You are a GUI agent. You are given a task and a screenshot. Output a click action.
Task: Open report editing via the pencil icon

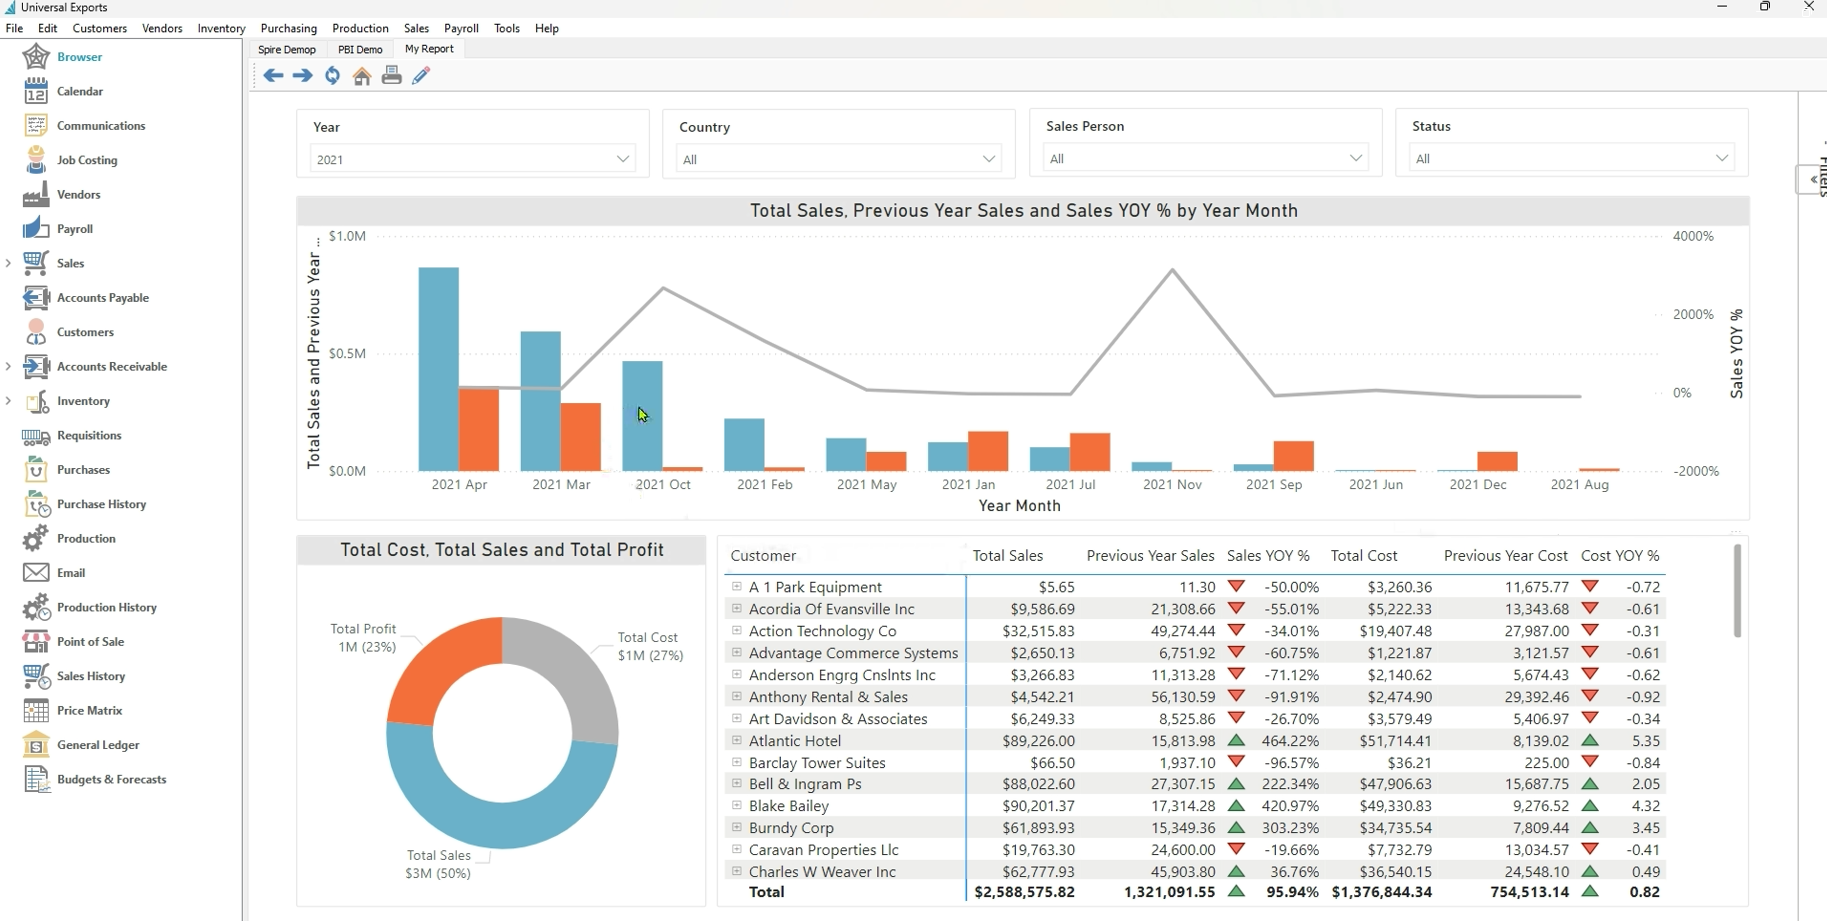[420, 75]
